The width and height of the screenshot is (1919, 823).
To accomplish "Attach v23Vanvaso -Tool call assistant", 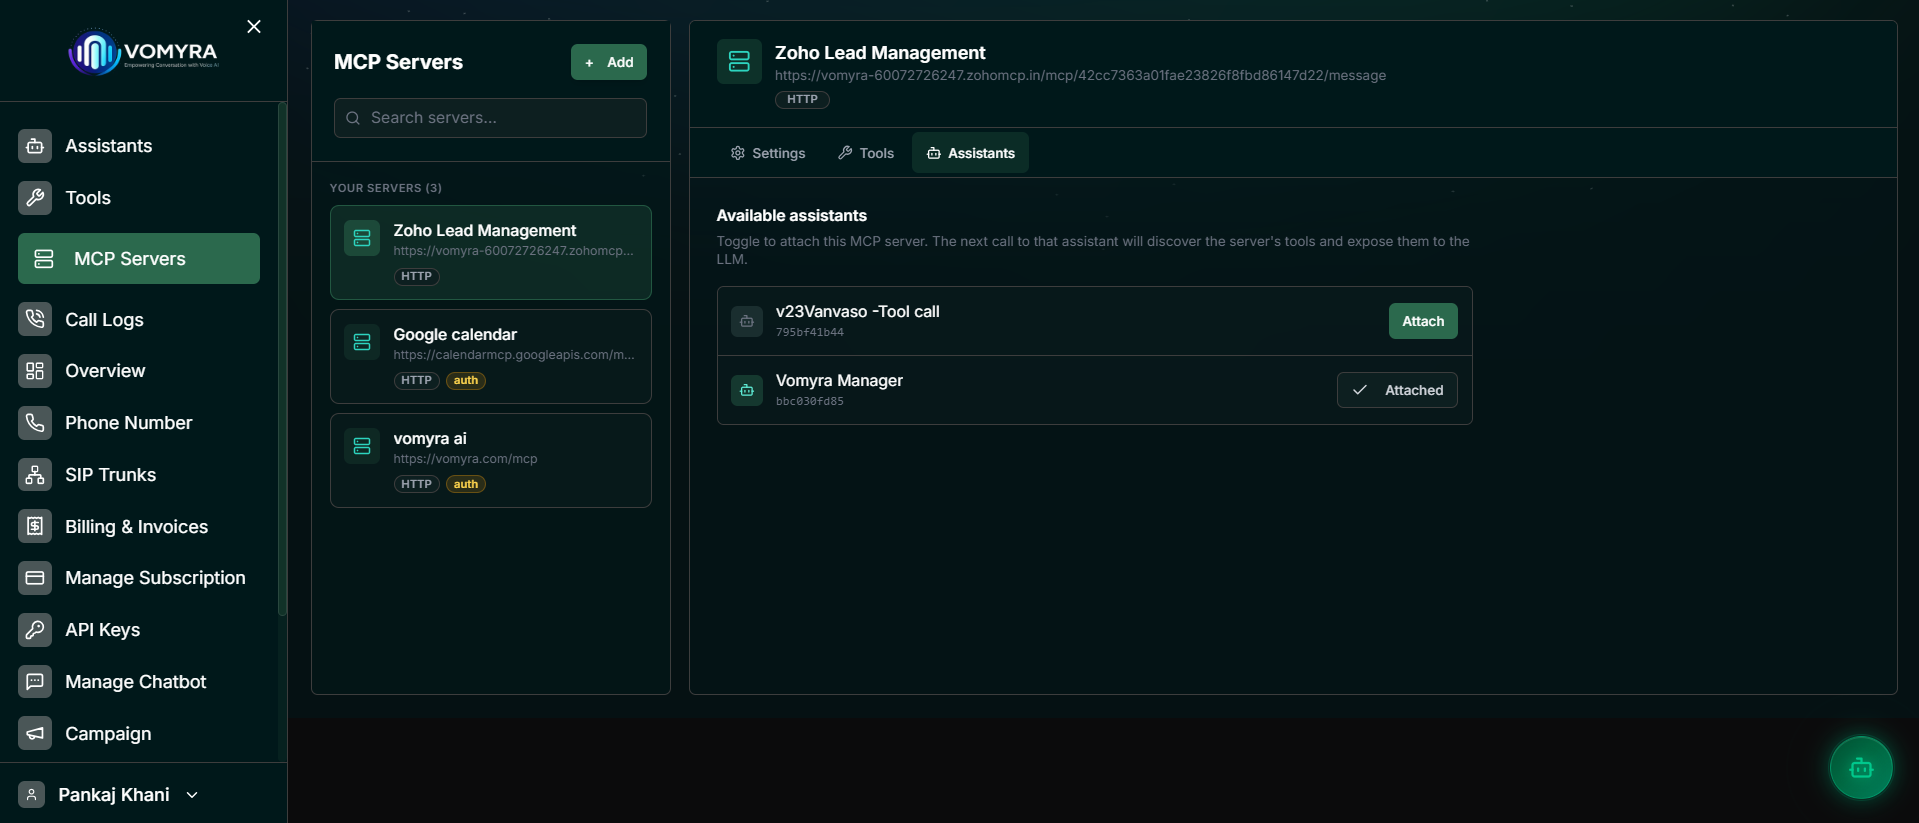I will click(1423, 321).
